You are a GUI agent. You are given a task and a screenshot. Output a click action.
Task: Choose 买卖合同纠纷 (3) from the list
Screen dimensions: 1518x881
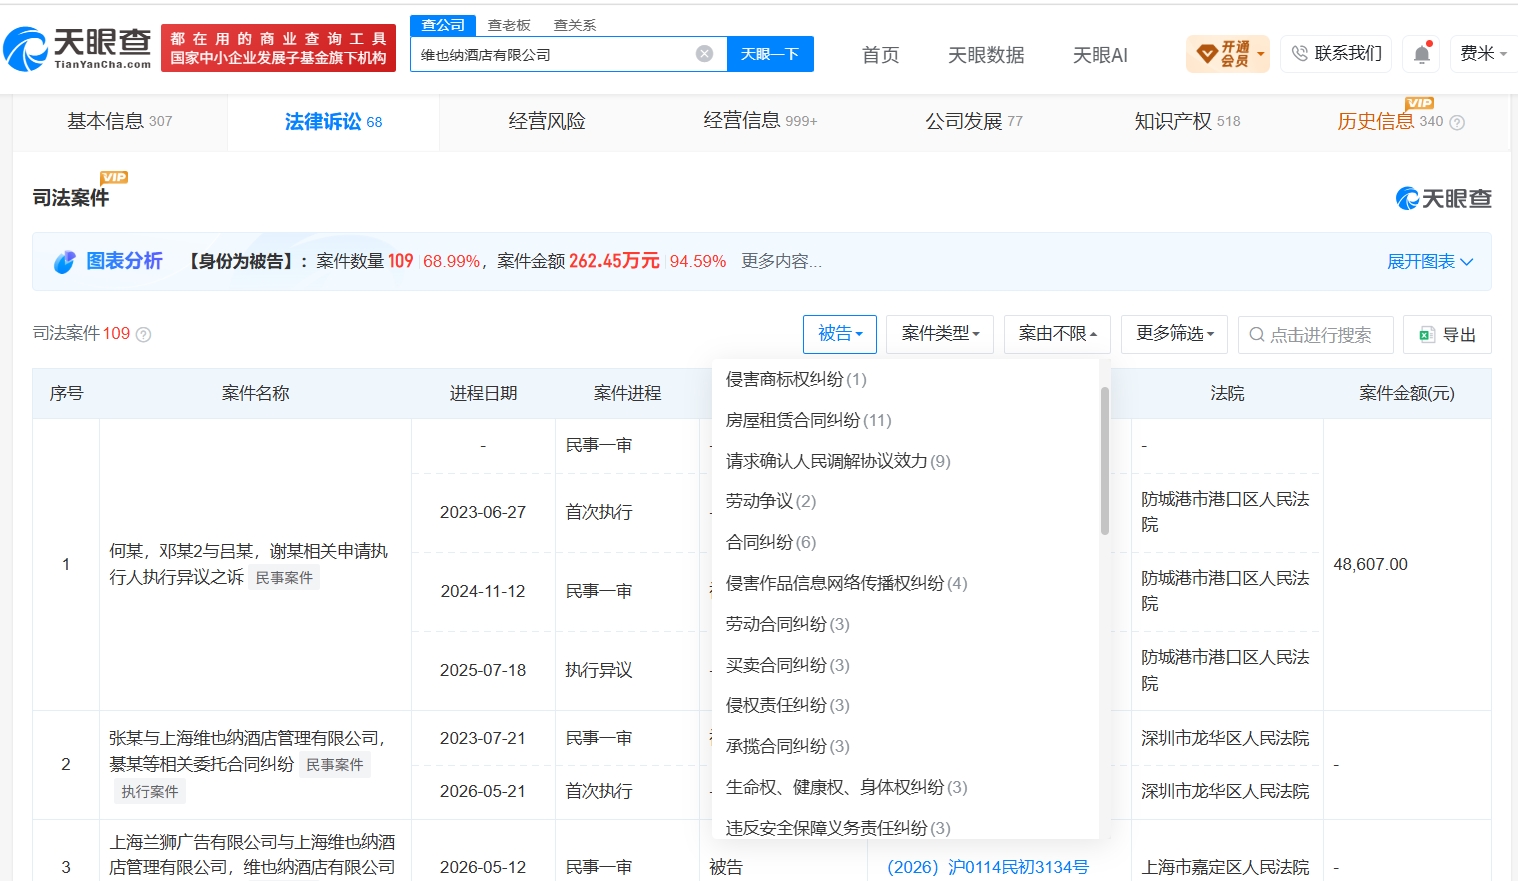coord(787,665)
